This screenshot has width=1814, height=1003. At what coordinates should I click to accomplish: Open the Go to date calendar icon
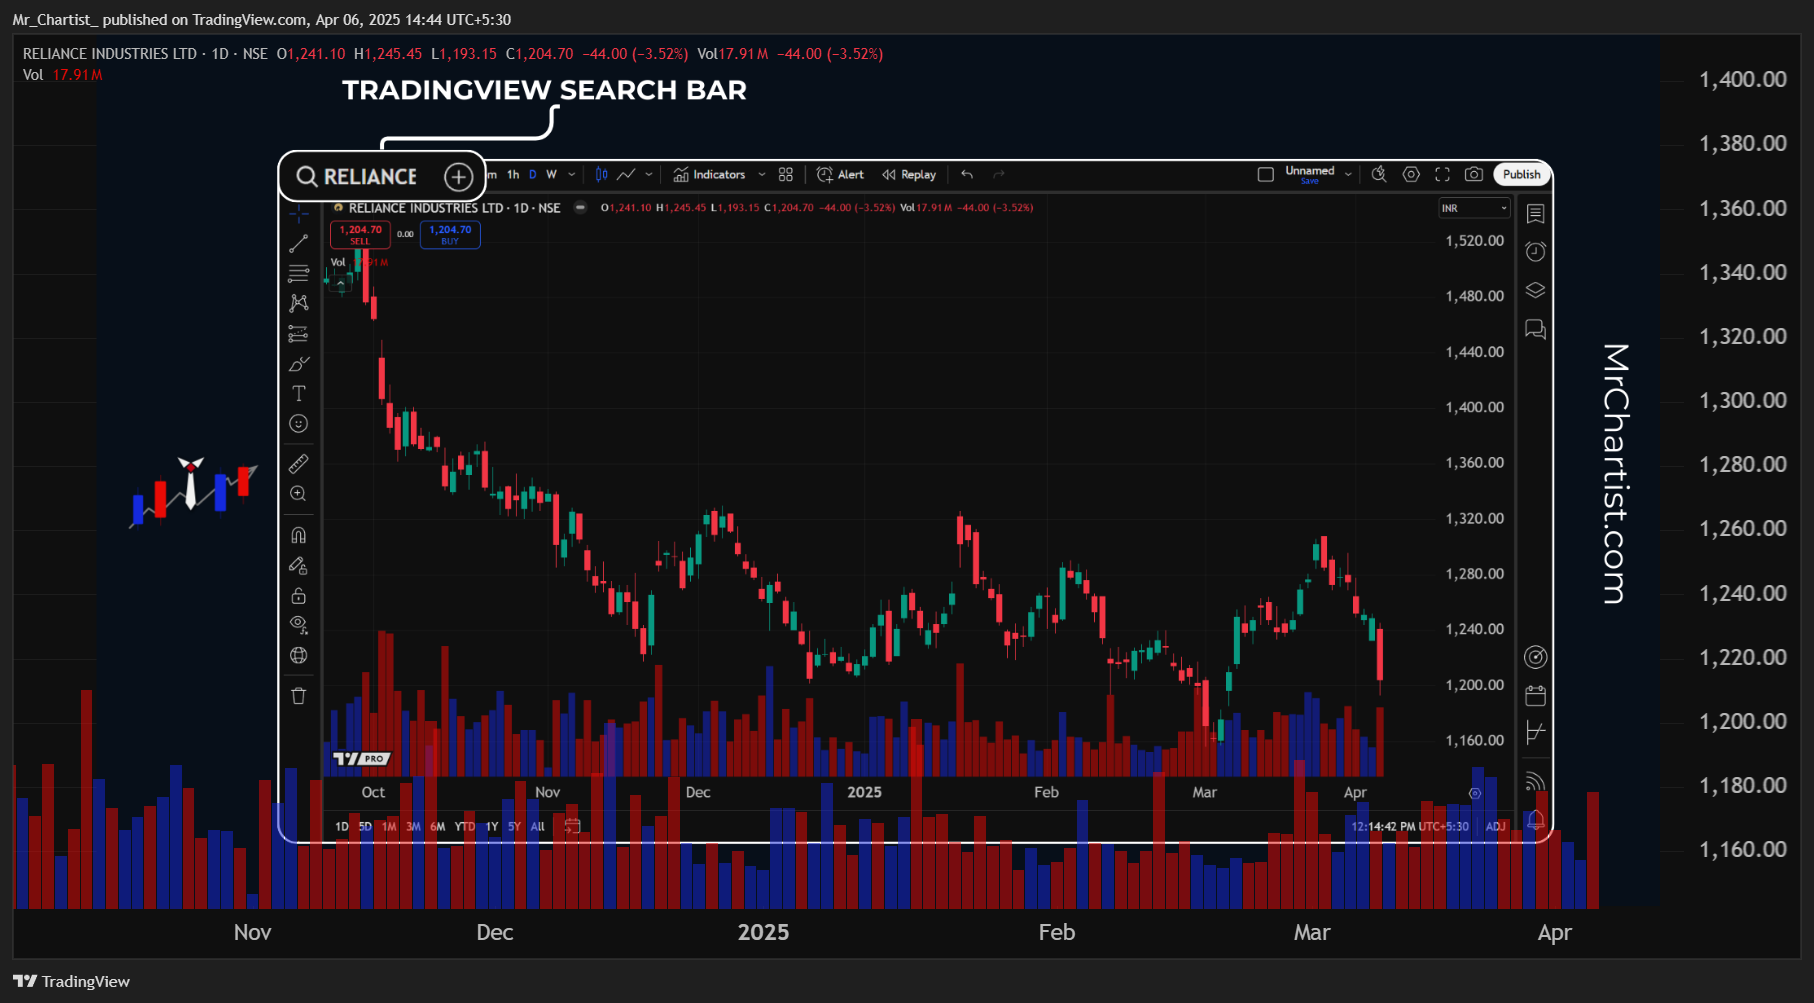(x=572, y=827)
